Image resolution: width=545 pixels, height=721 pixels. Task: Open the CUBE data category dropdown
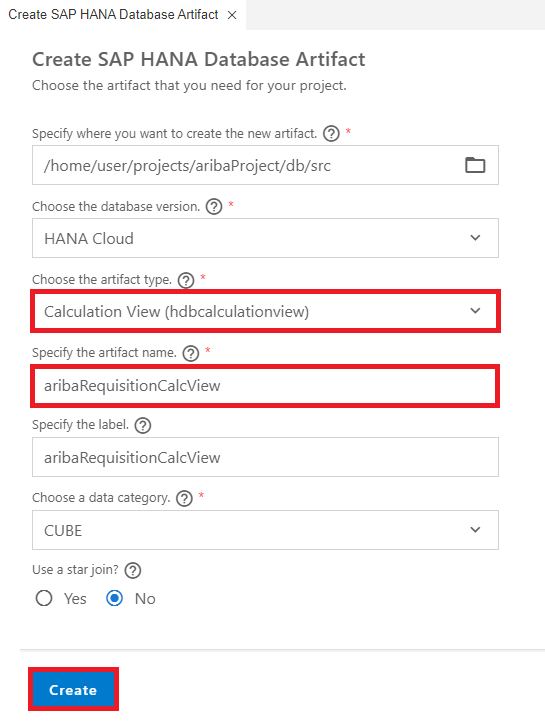point(265,530)
